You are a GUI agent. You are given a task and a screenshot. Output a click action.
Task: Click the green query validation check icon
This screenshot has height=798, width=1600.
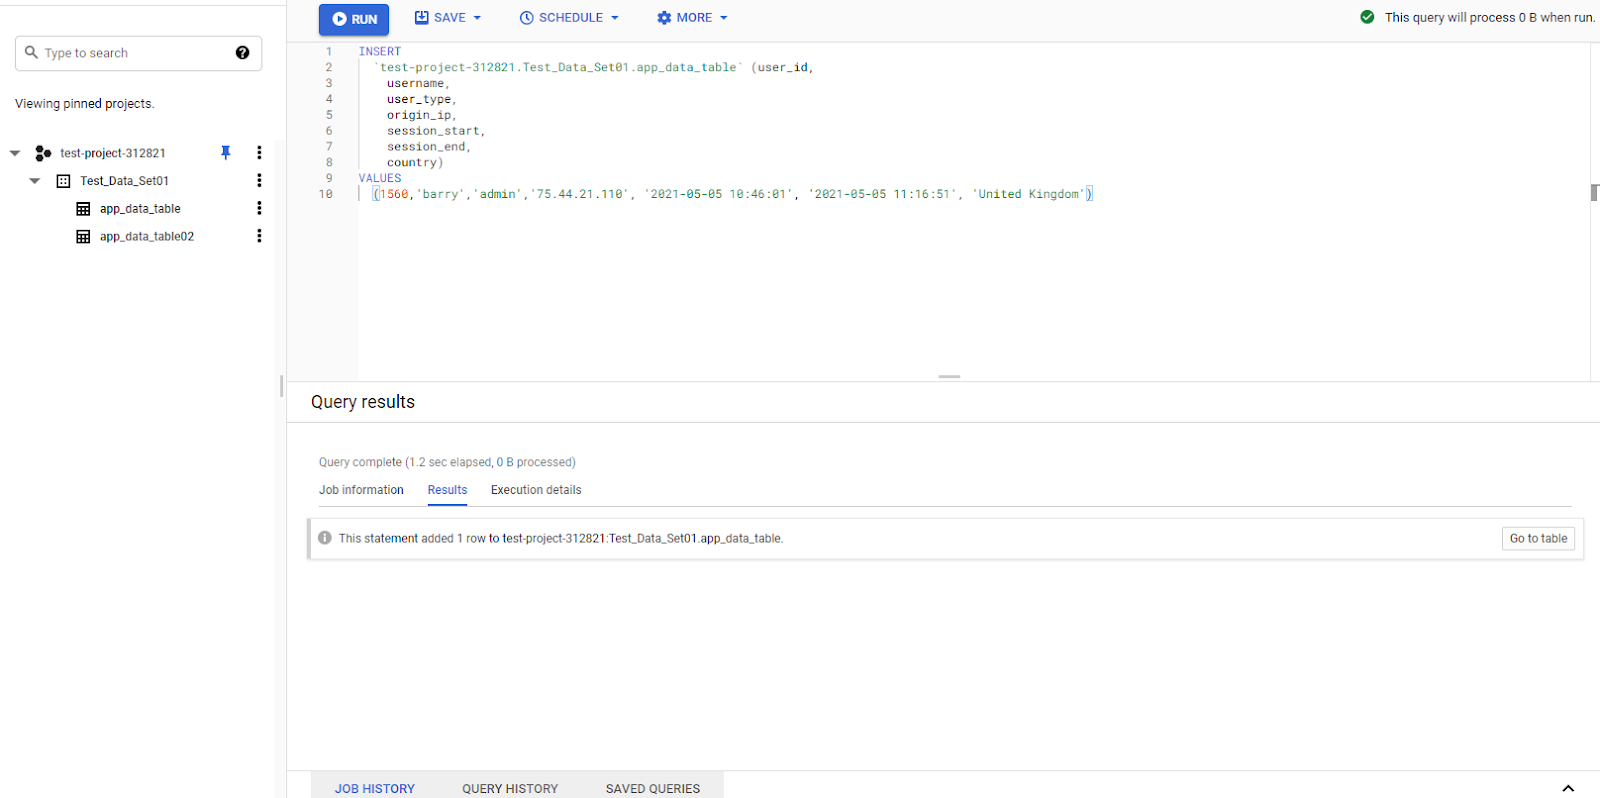[x=1367, y=17]
